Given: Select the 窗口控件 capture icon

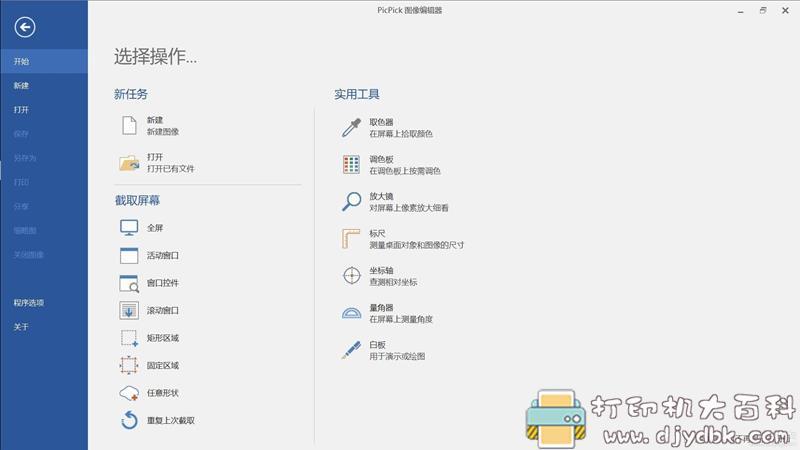Looking at the screenshot, I should [129, 283].
